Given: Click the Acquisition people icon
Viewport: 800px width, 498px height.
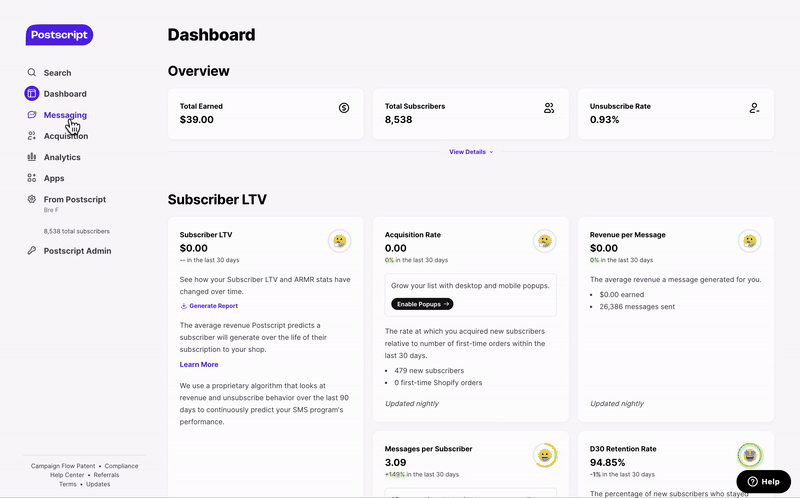Looking at the screenshot, I should [32, 136].
